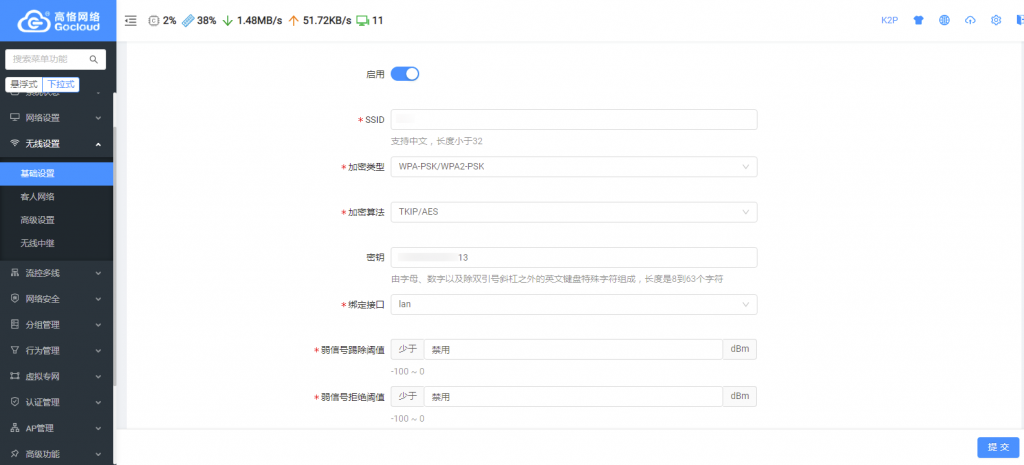Open the 基础设置 submenu item
This screenshot has width=1024, height=465.
(57, 174)
